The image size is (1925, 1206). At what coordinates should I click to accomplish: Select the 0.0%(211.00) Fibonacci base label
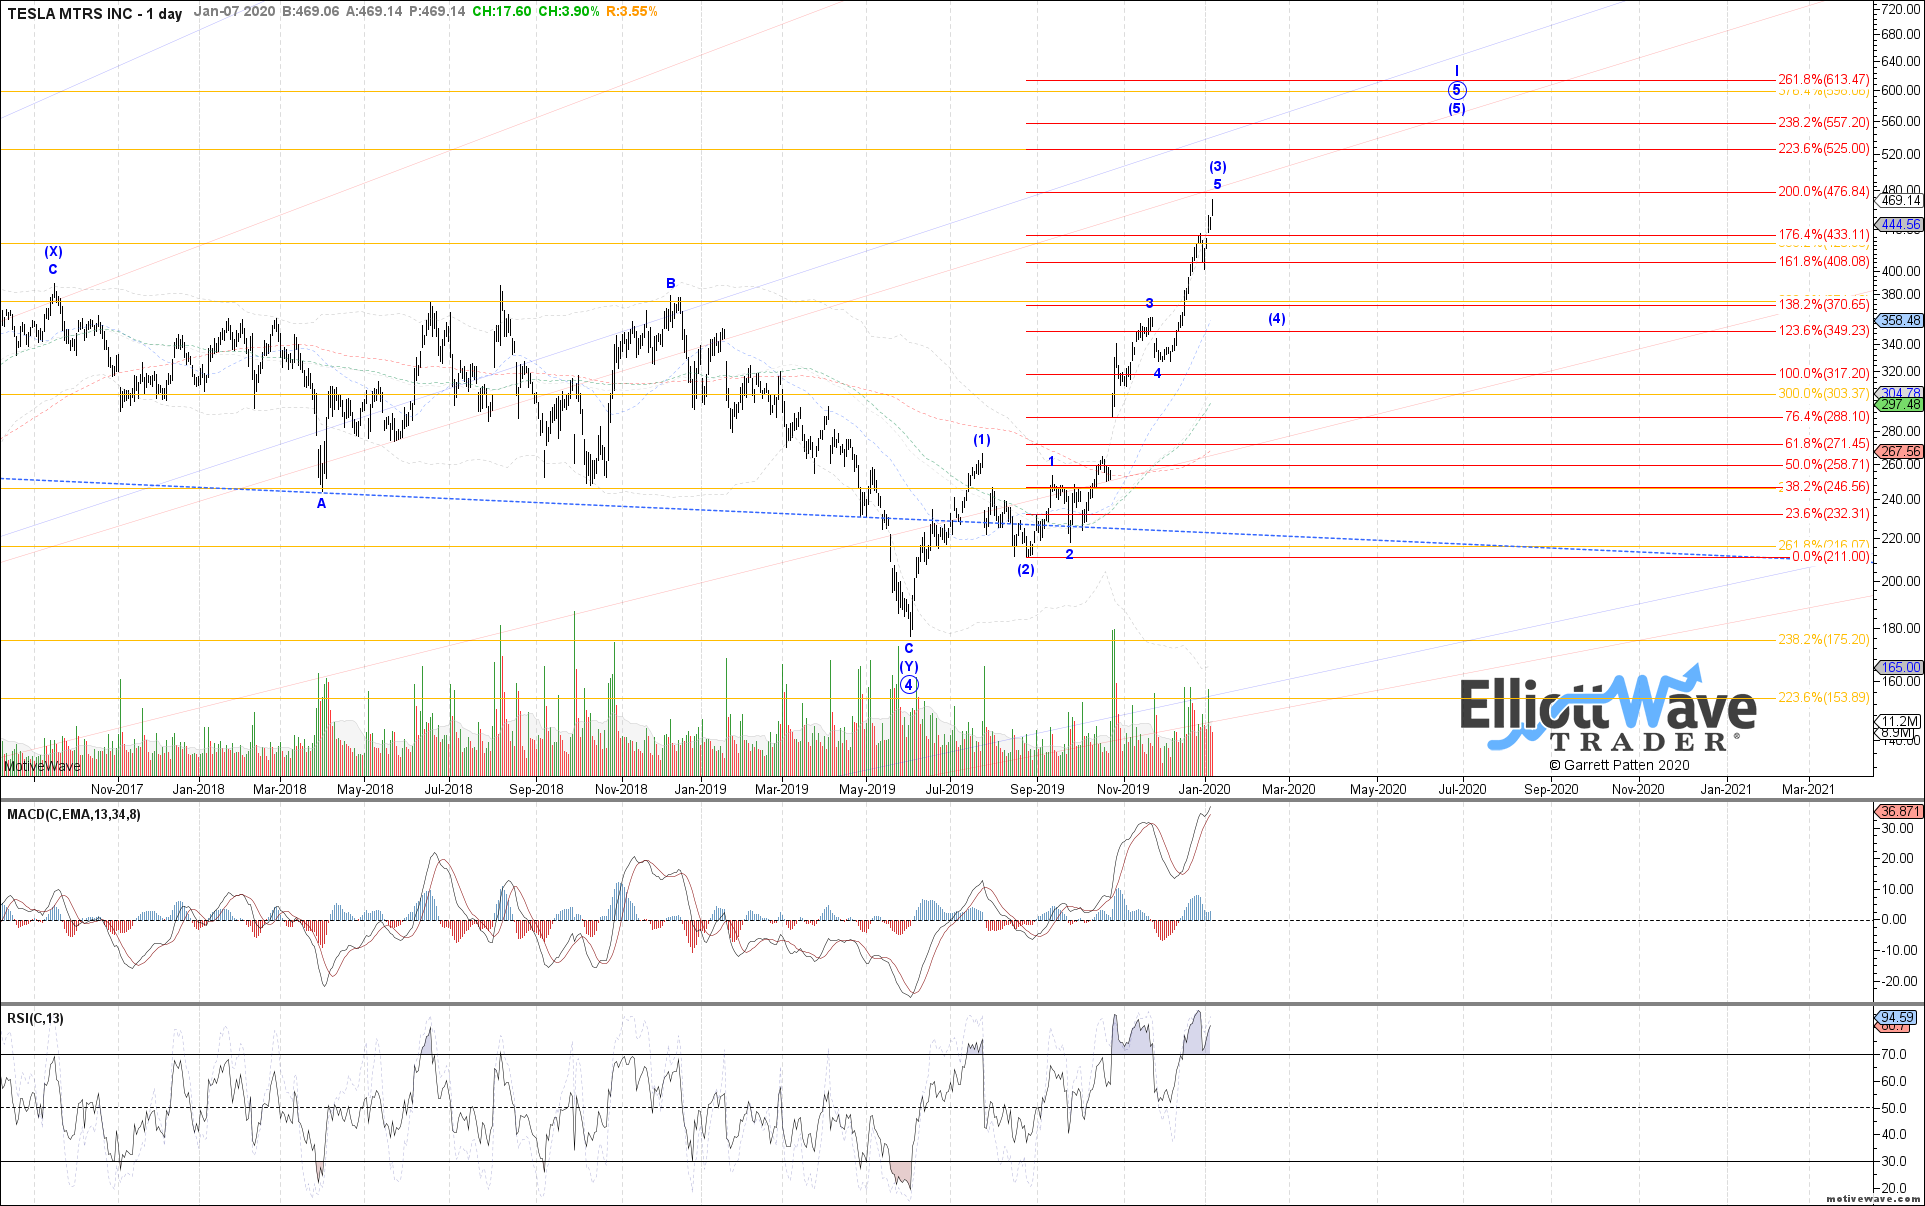1830,557
